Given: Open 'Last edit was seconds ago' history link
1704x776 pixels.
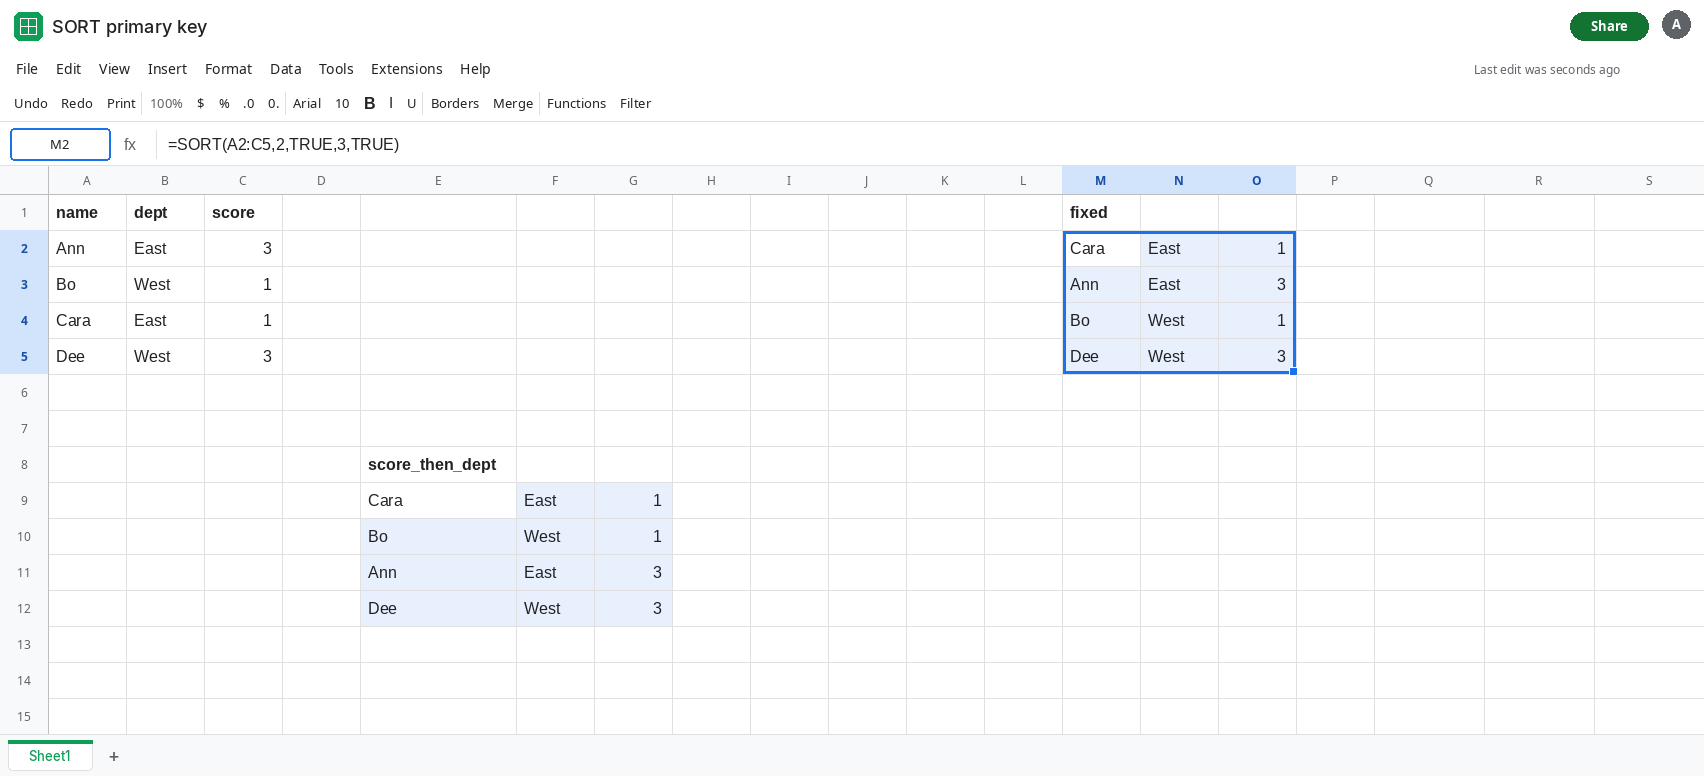Looking at the screenshot, I should point(1546,70).
